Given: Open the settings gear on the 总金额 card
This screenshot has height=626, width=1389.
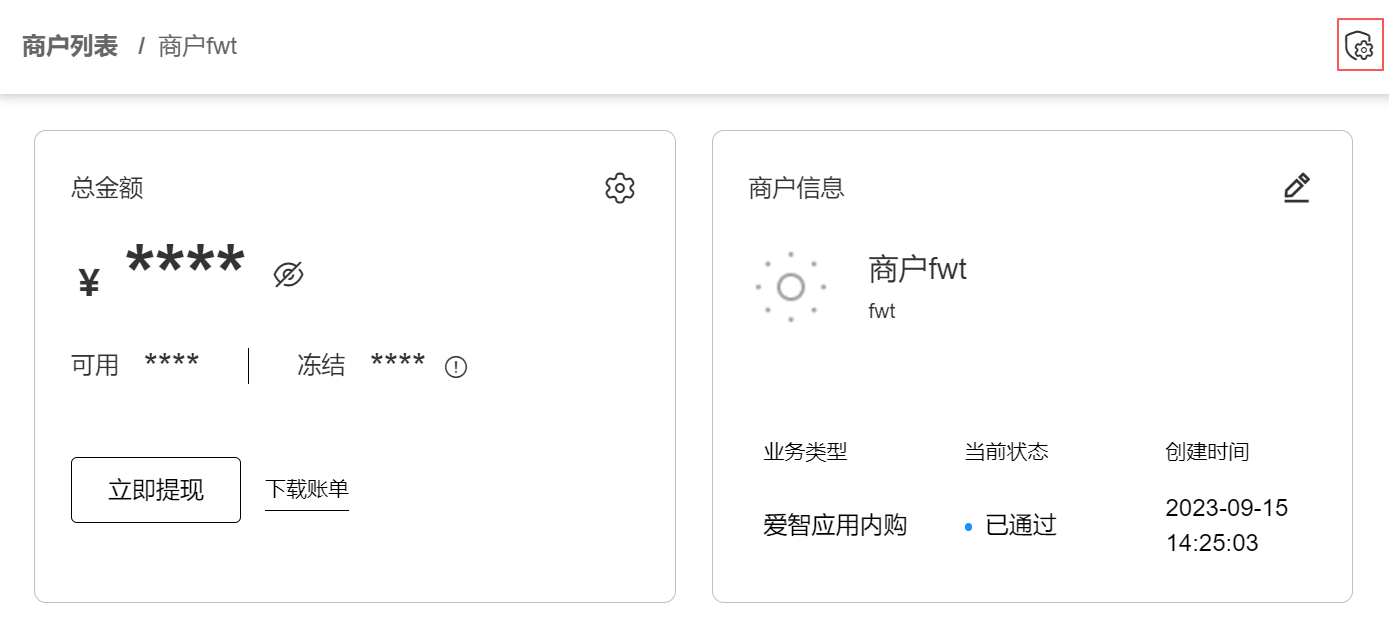Looking at the screenshot, I should (618, 187).
